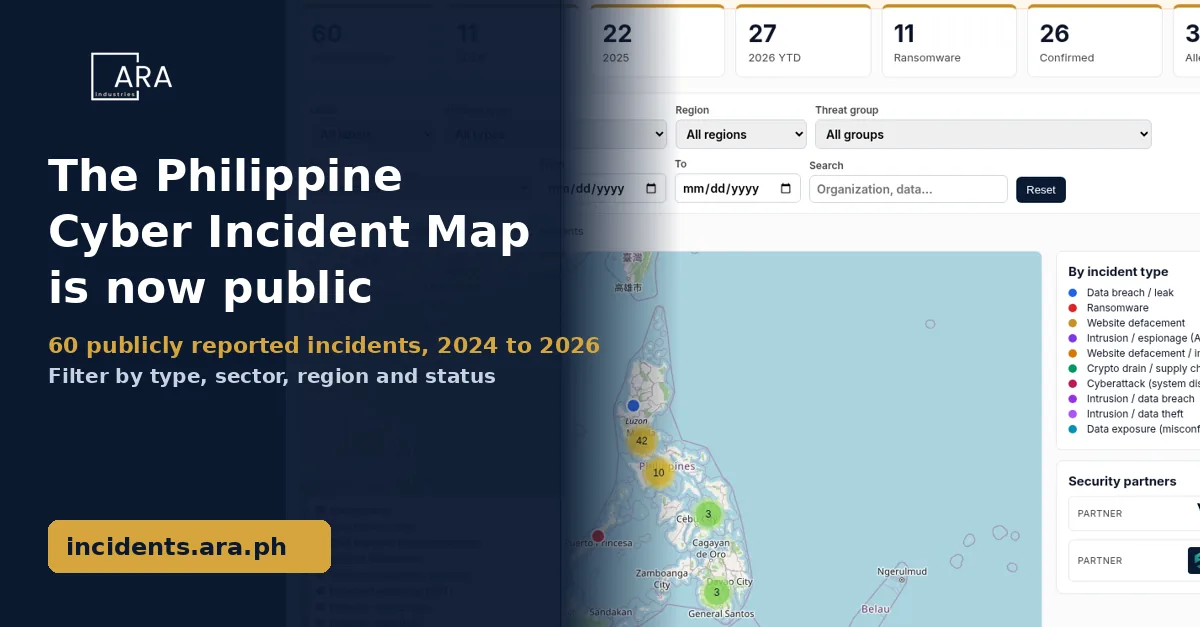Click the red marker near Puerto Princesa
Viewport: 1200px width, 627px height.
598,536
